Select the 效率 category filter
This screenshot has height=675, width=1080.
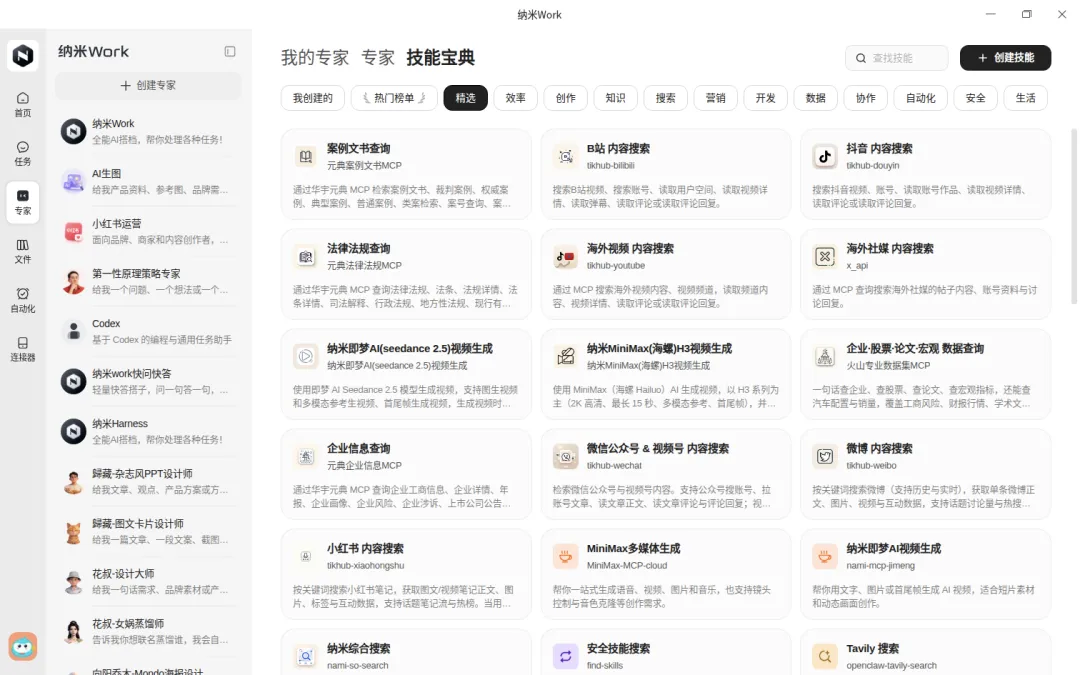tap(515, 98)
